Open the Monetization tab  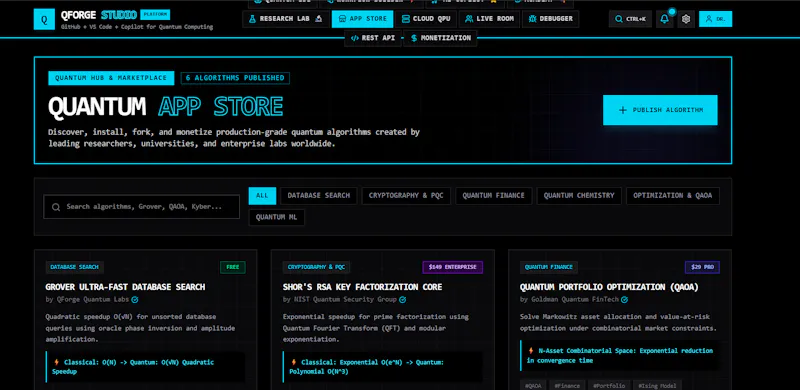pos(440,38)
